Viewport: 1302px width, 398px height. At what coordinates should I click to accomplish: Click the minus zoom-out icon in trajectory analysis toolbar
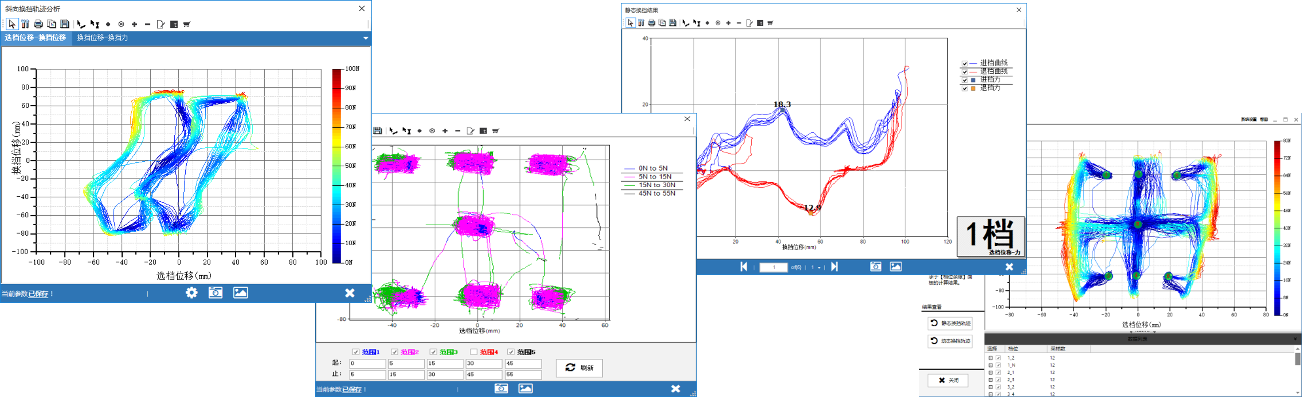point(147,24)
